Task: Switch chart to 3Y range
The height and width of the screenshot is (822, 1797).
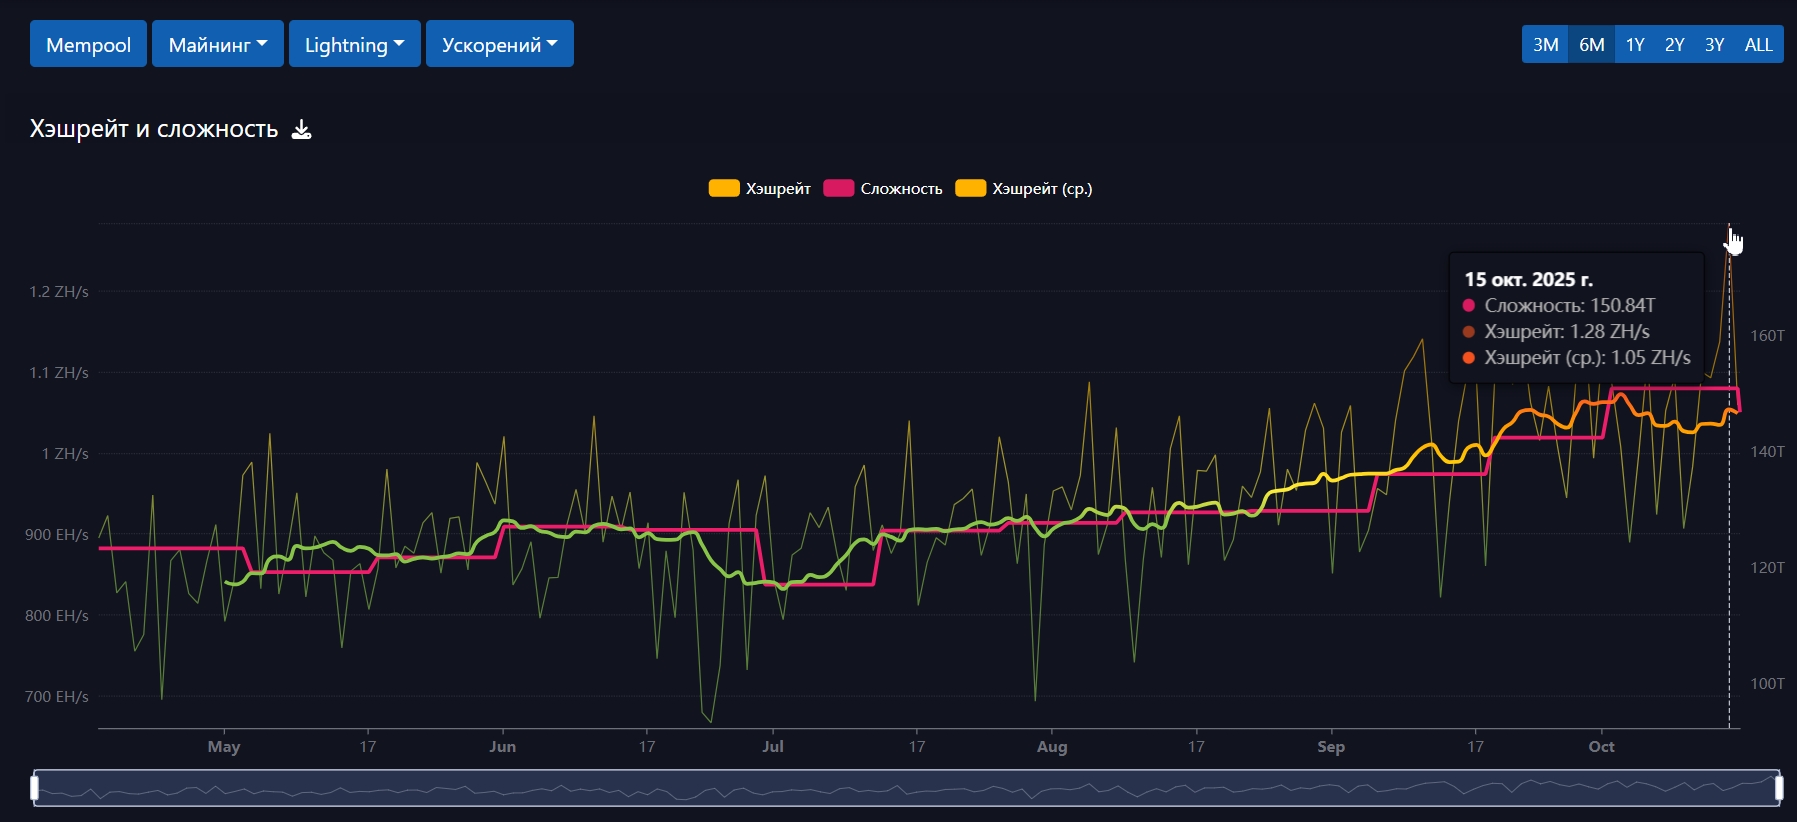Action: click(1714, 45)
